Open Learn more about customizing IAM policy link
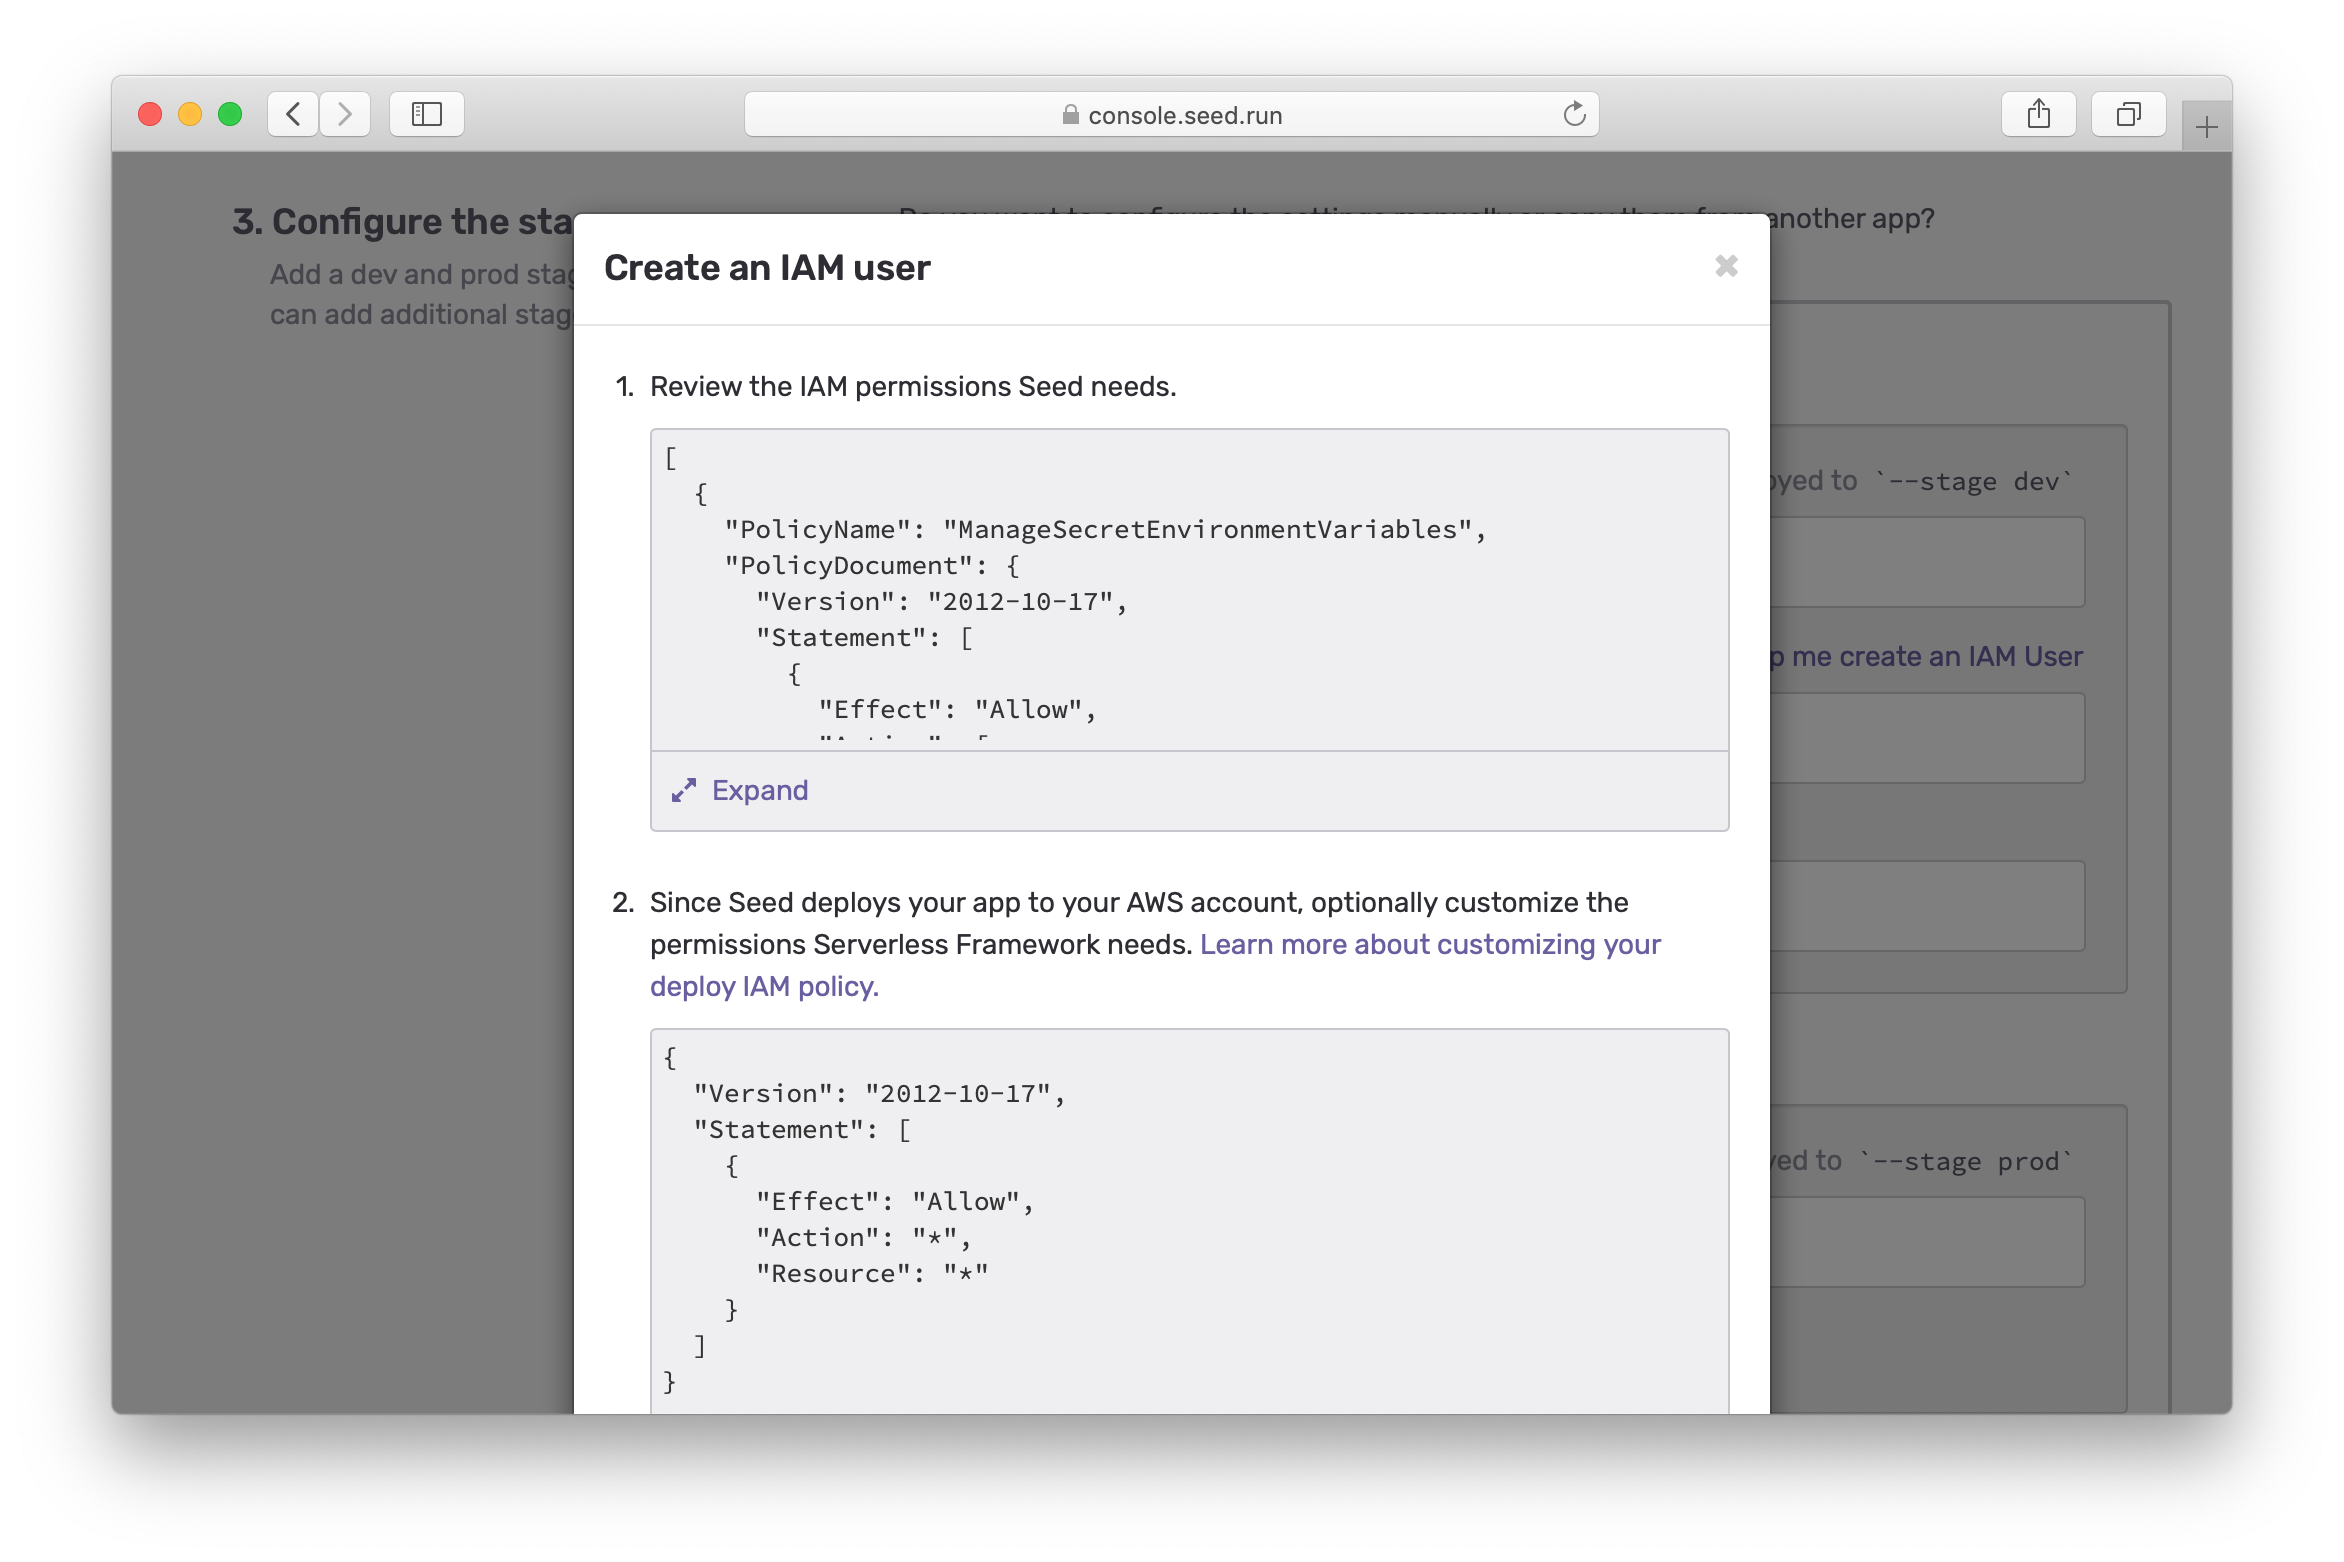 pyautogui.click(x=1429, y=944)
